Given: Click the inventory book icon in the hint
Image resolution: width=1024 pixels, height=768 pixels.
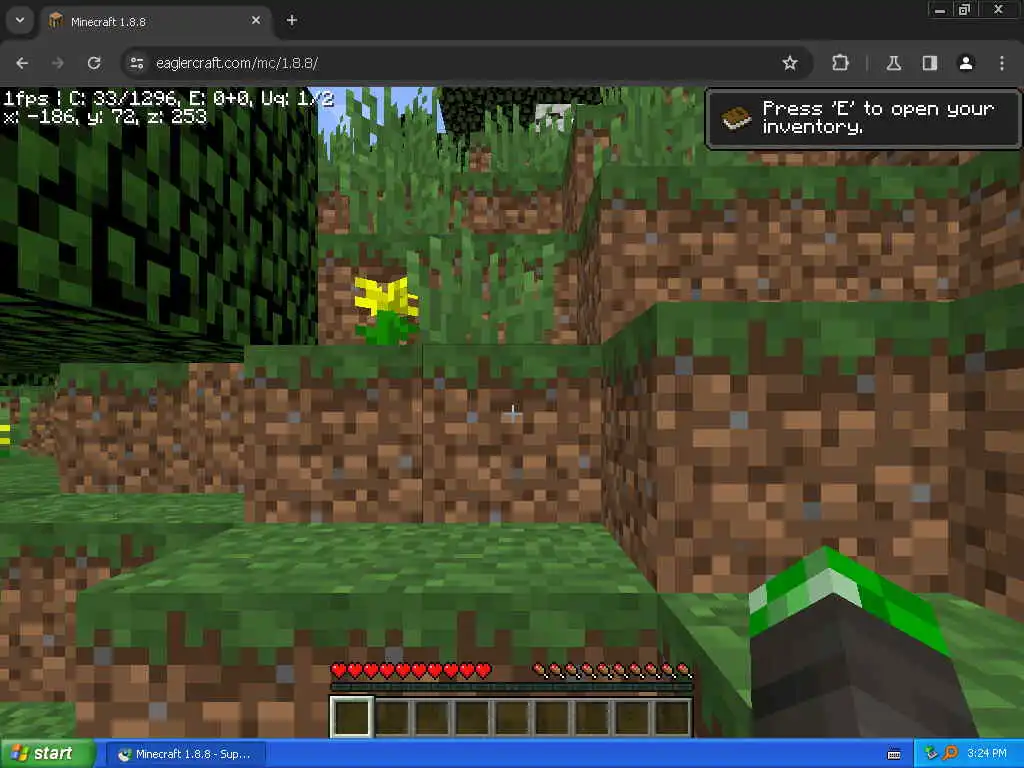Looking at the screenshot, I should [x=736, y=118].
